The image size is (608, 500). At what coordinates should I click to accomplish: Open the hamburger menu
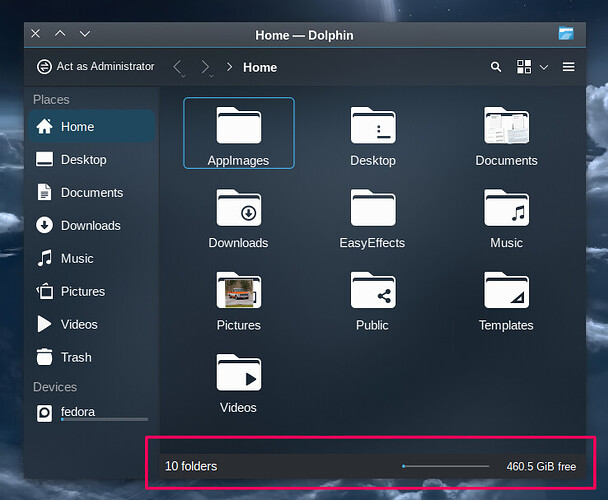tap(568, 67)
